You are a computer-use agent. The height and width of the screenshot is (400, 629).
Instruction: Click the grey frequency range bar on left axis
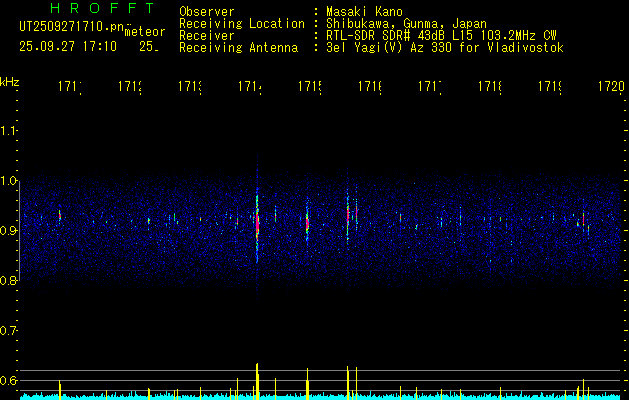tap(19, 231)
